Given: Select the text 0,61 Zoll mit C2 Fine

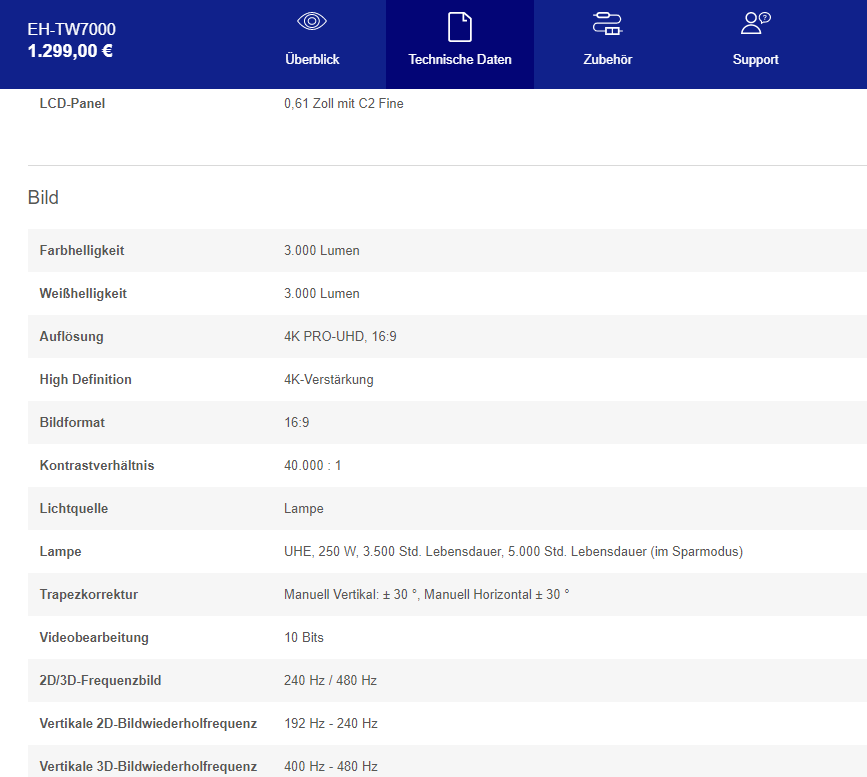Looking at the screenshot, I should click(x=343, y=103).
